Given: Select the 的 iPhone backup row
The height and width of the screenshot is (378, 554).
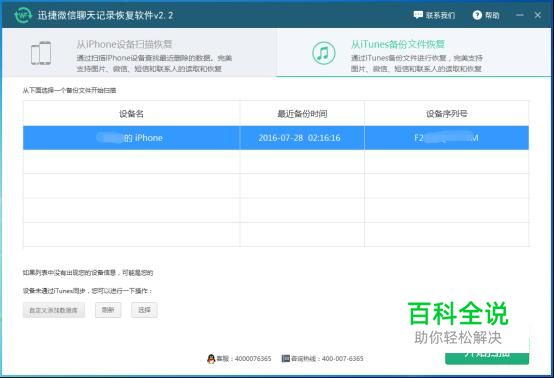Looking at the screenshot, I should tap(276, 138).
